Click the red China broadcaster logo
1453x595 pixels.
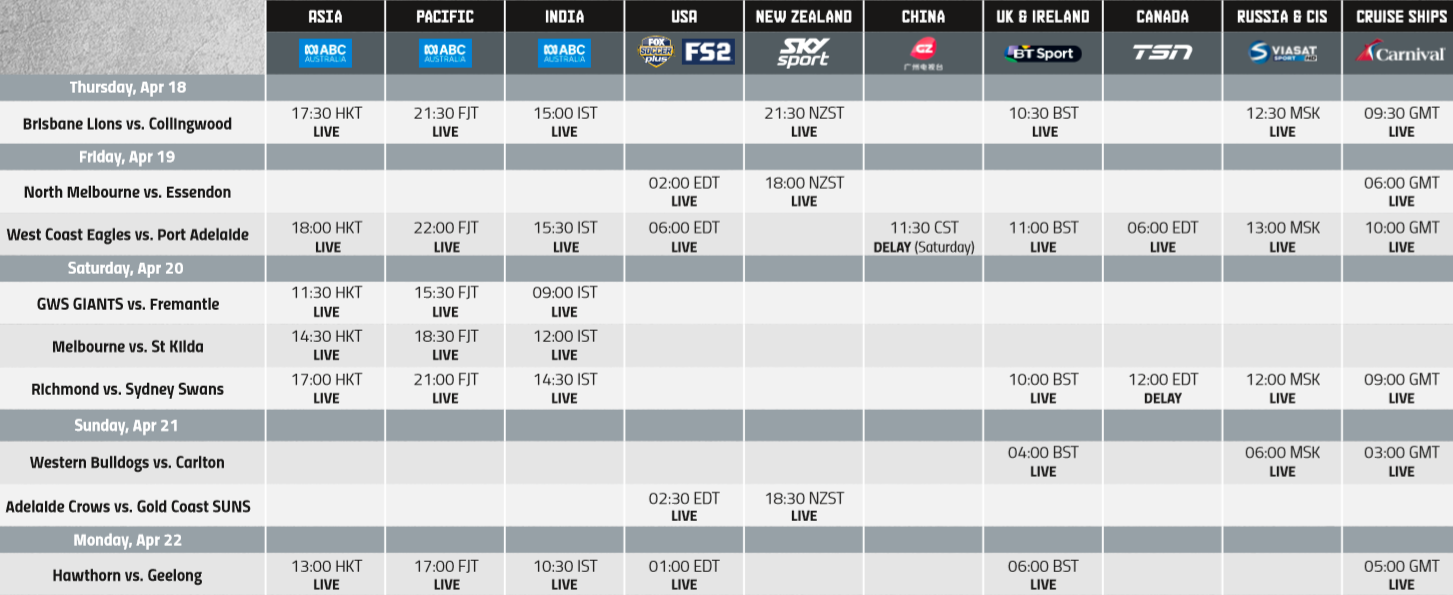923,52
